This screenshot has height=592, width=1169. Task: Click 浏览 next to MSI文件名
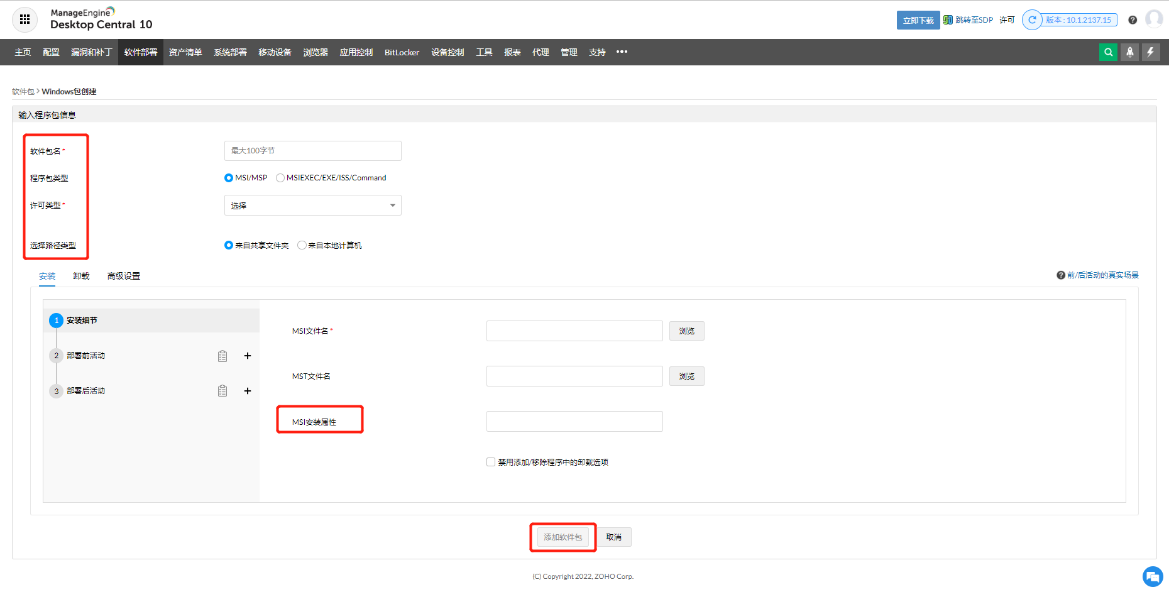click(687, 331)
